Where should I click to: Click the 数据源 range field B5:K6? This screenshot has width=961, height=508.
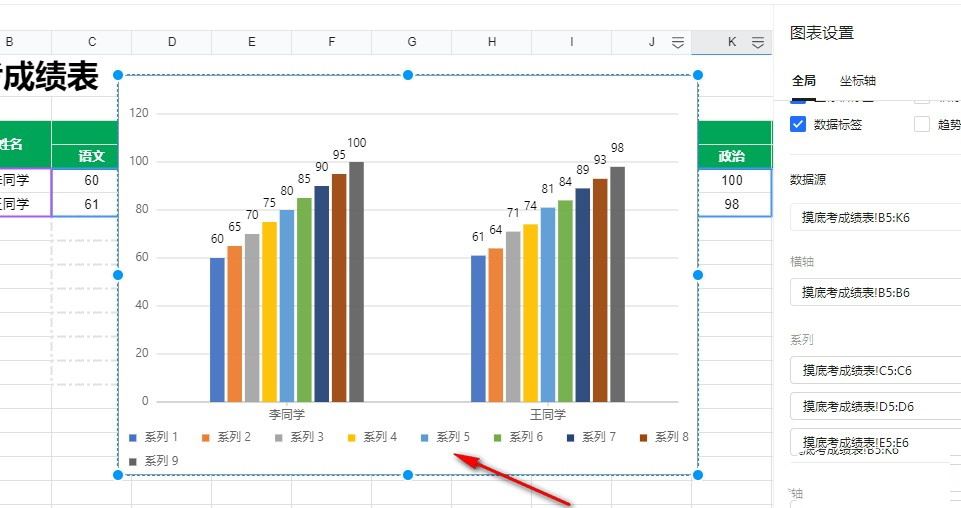875,217
